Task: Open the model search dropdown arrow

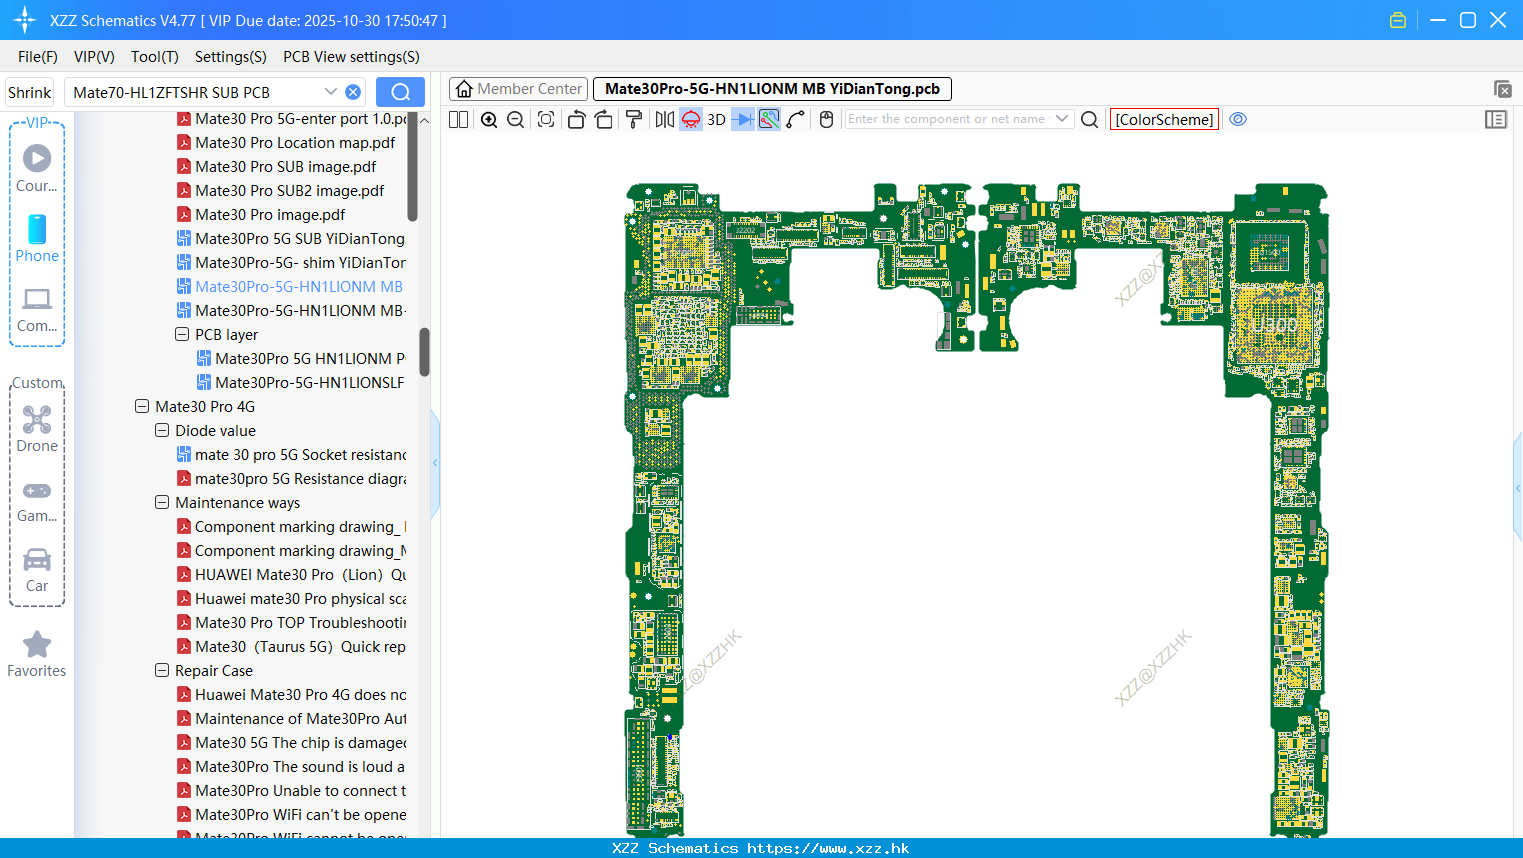Action: pyautogui.click(x=330, y=92)
